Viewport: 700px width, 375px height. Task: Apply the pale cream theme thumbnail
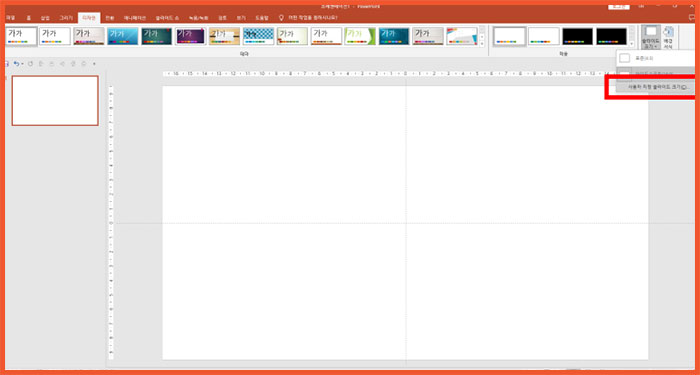pyautogui.click(x=292, y=36)
